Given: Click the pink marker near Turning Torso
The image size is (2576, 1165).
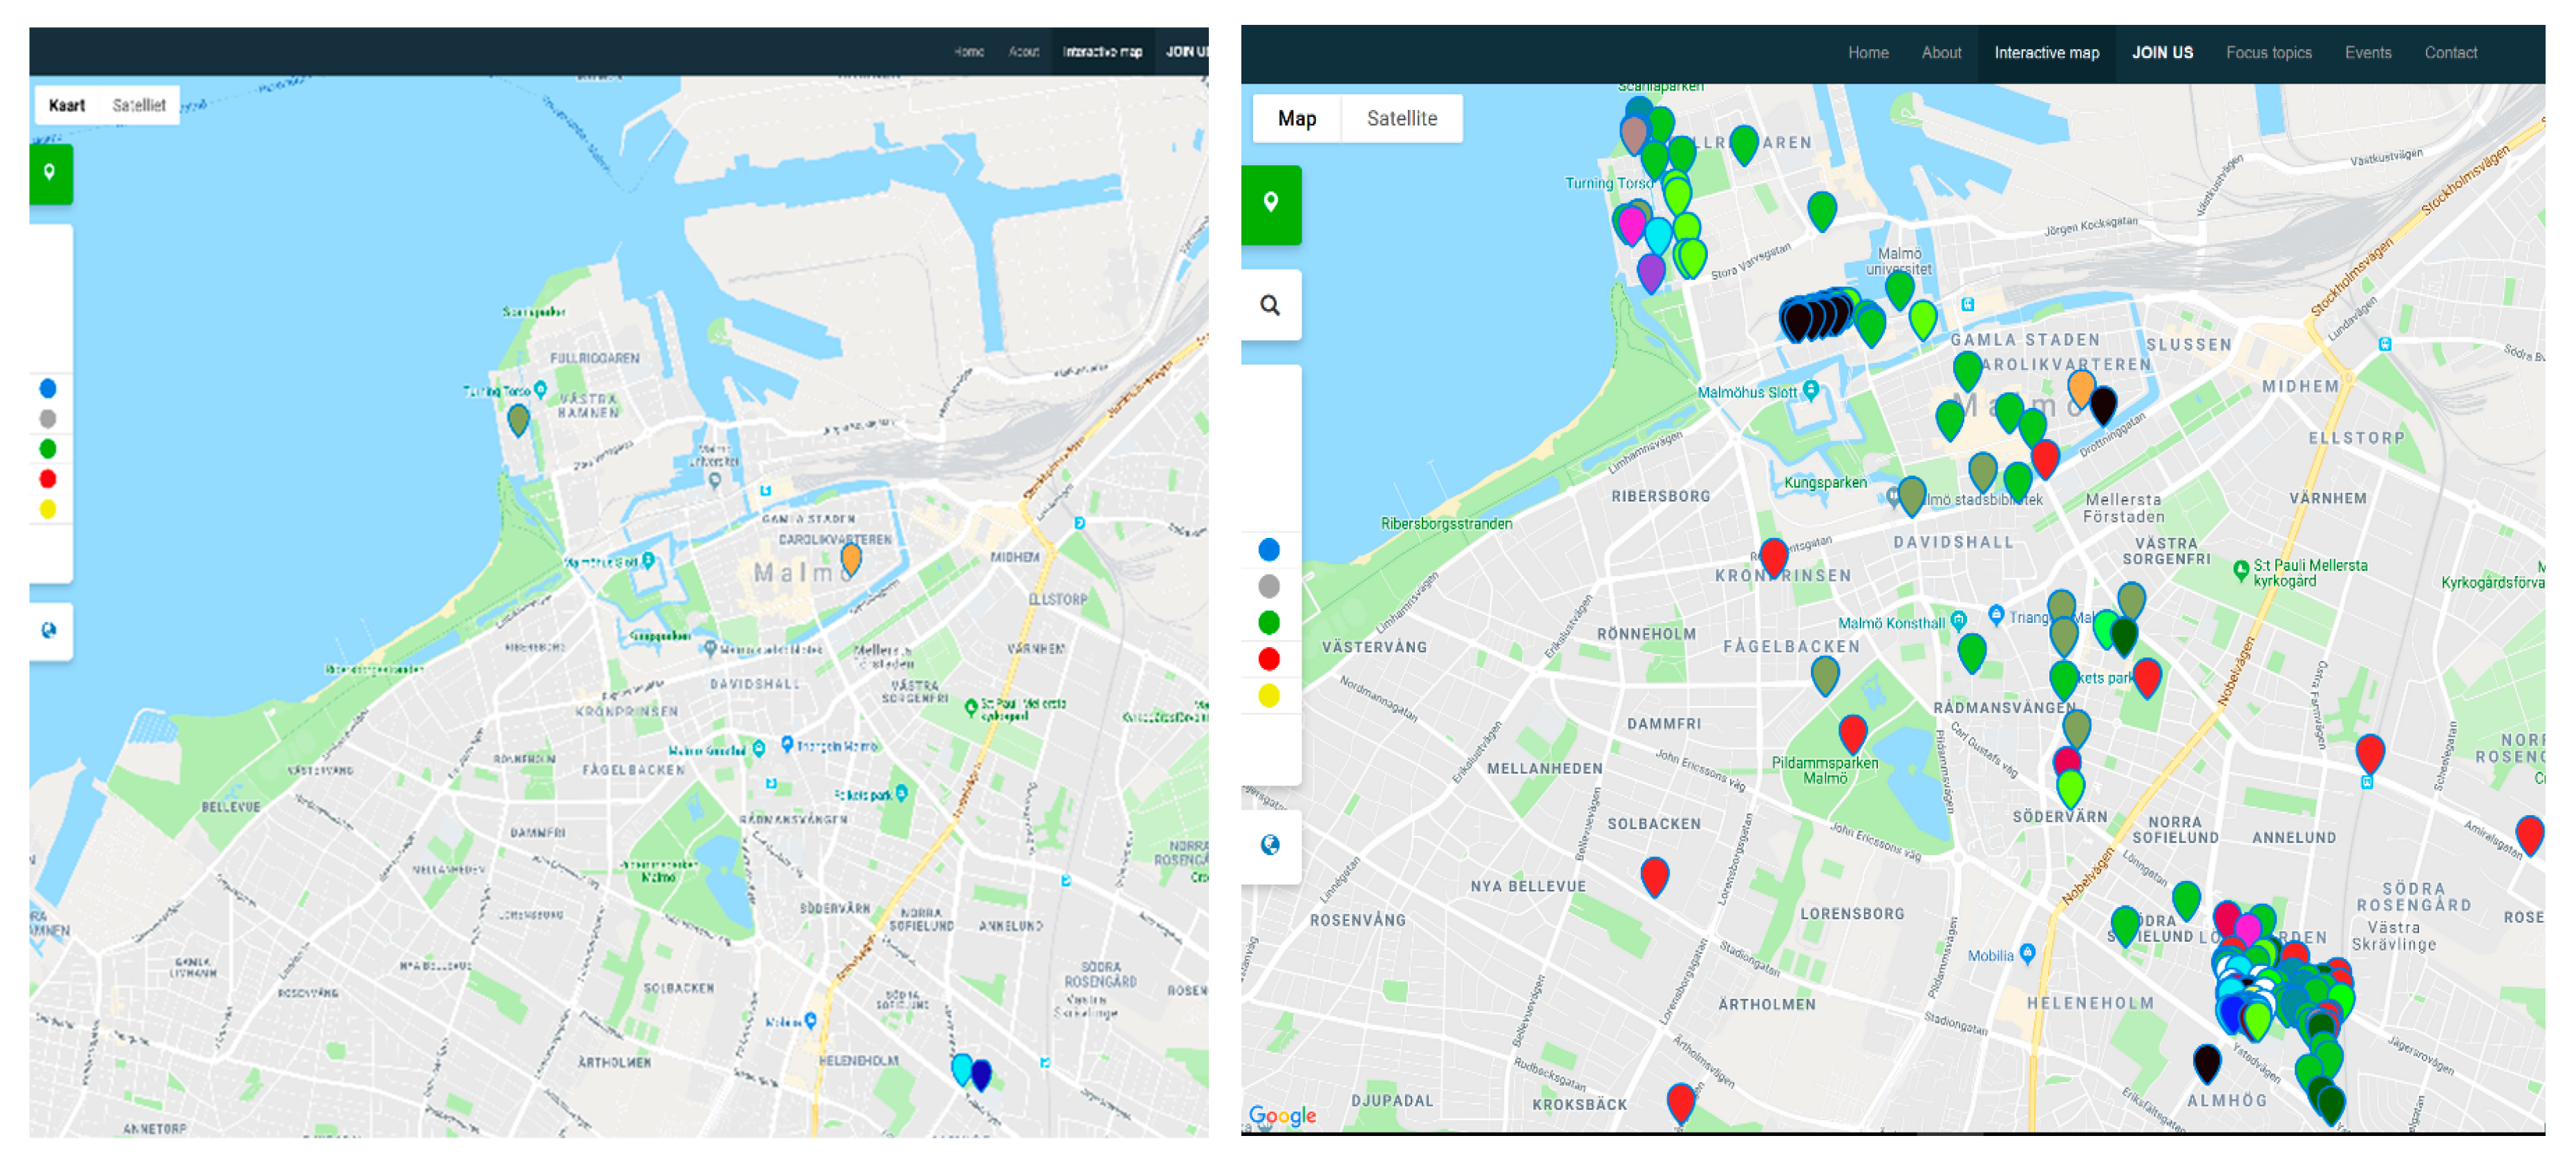Looking at the screenshot, I should pos(1631,222).
